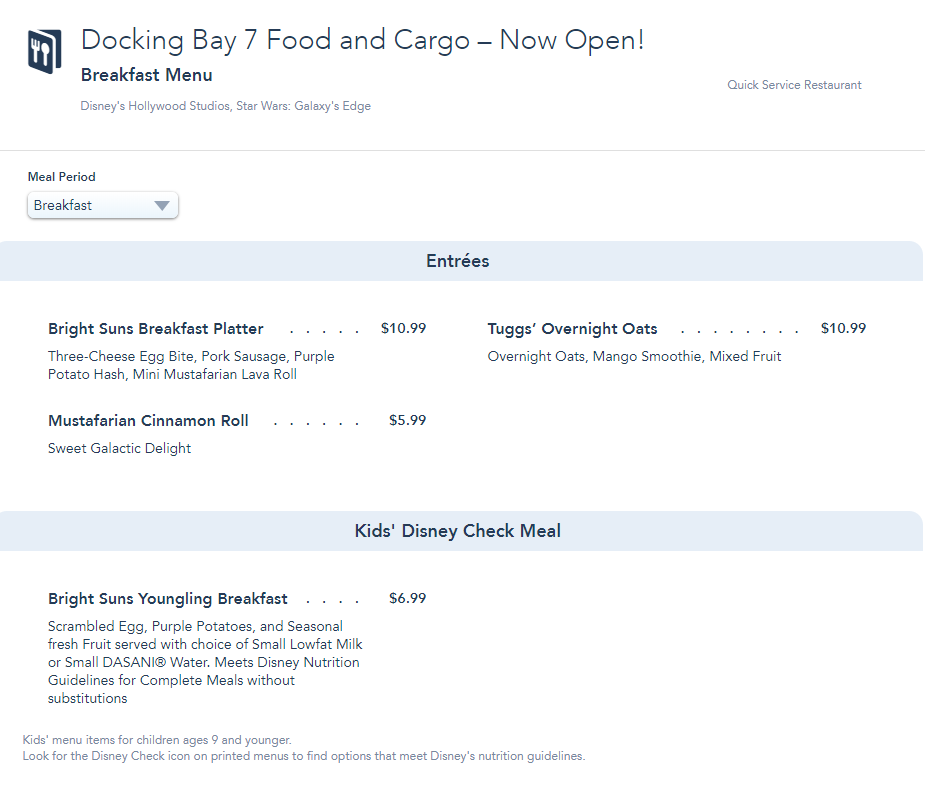The image size is (925, 803).
Task: Click the Docking Bay 7 restaurant title
Action: 362,41
